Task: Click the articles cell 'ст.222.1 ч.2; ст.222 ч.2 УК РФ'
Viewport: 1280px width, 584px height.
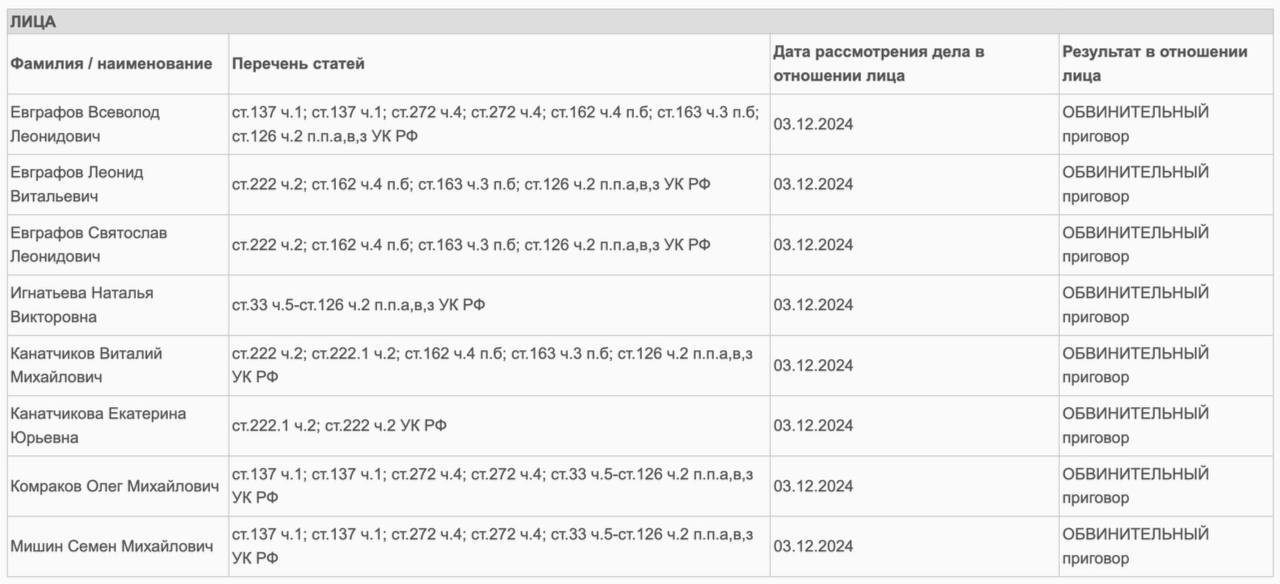Action: tap(339, 426)
